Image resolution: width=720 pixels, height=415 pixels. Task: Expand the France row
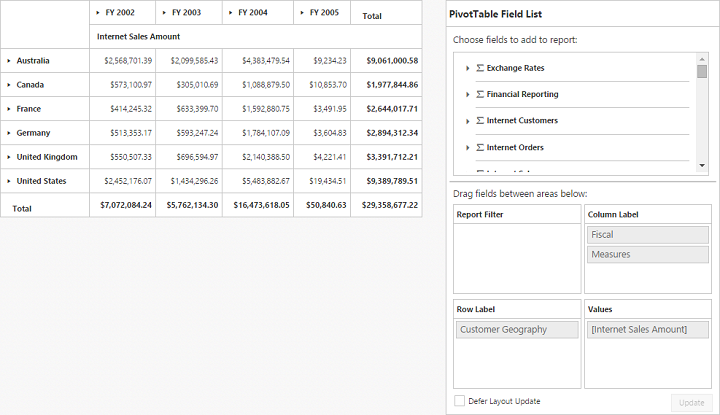point(9,109)
